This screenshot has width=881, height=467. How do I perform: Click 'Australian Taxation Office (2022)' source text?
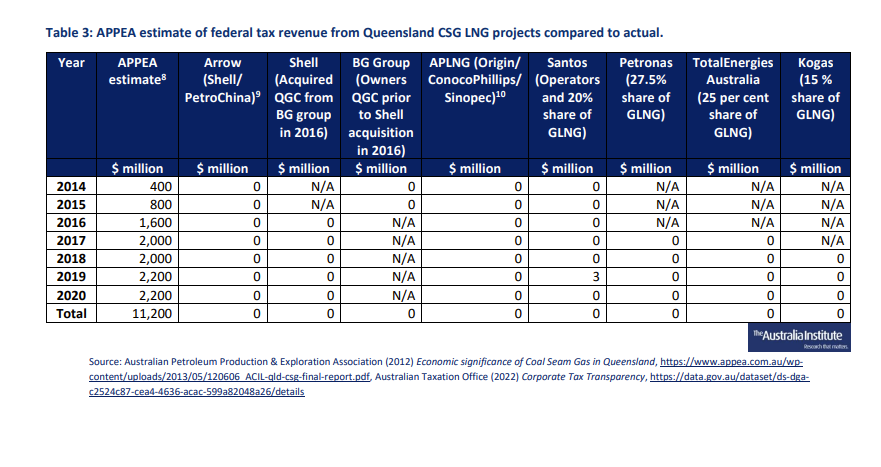(x=447, y=377)
